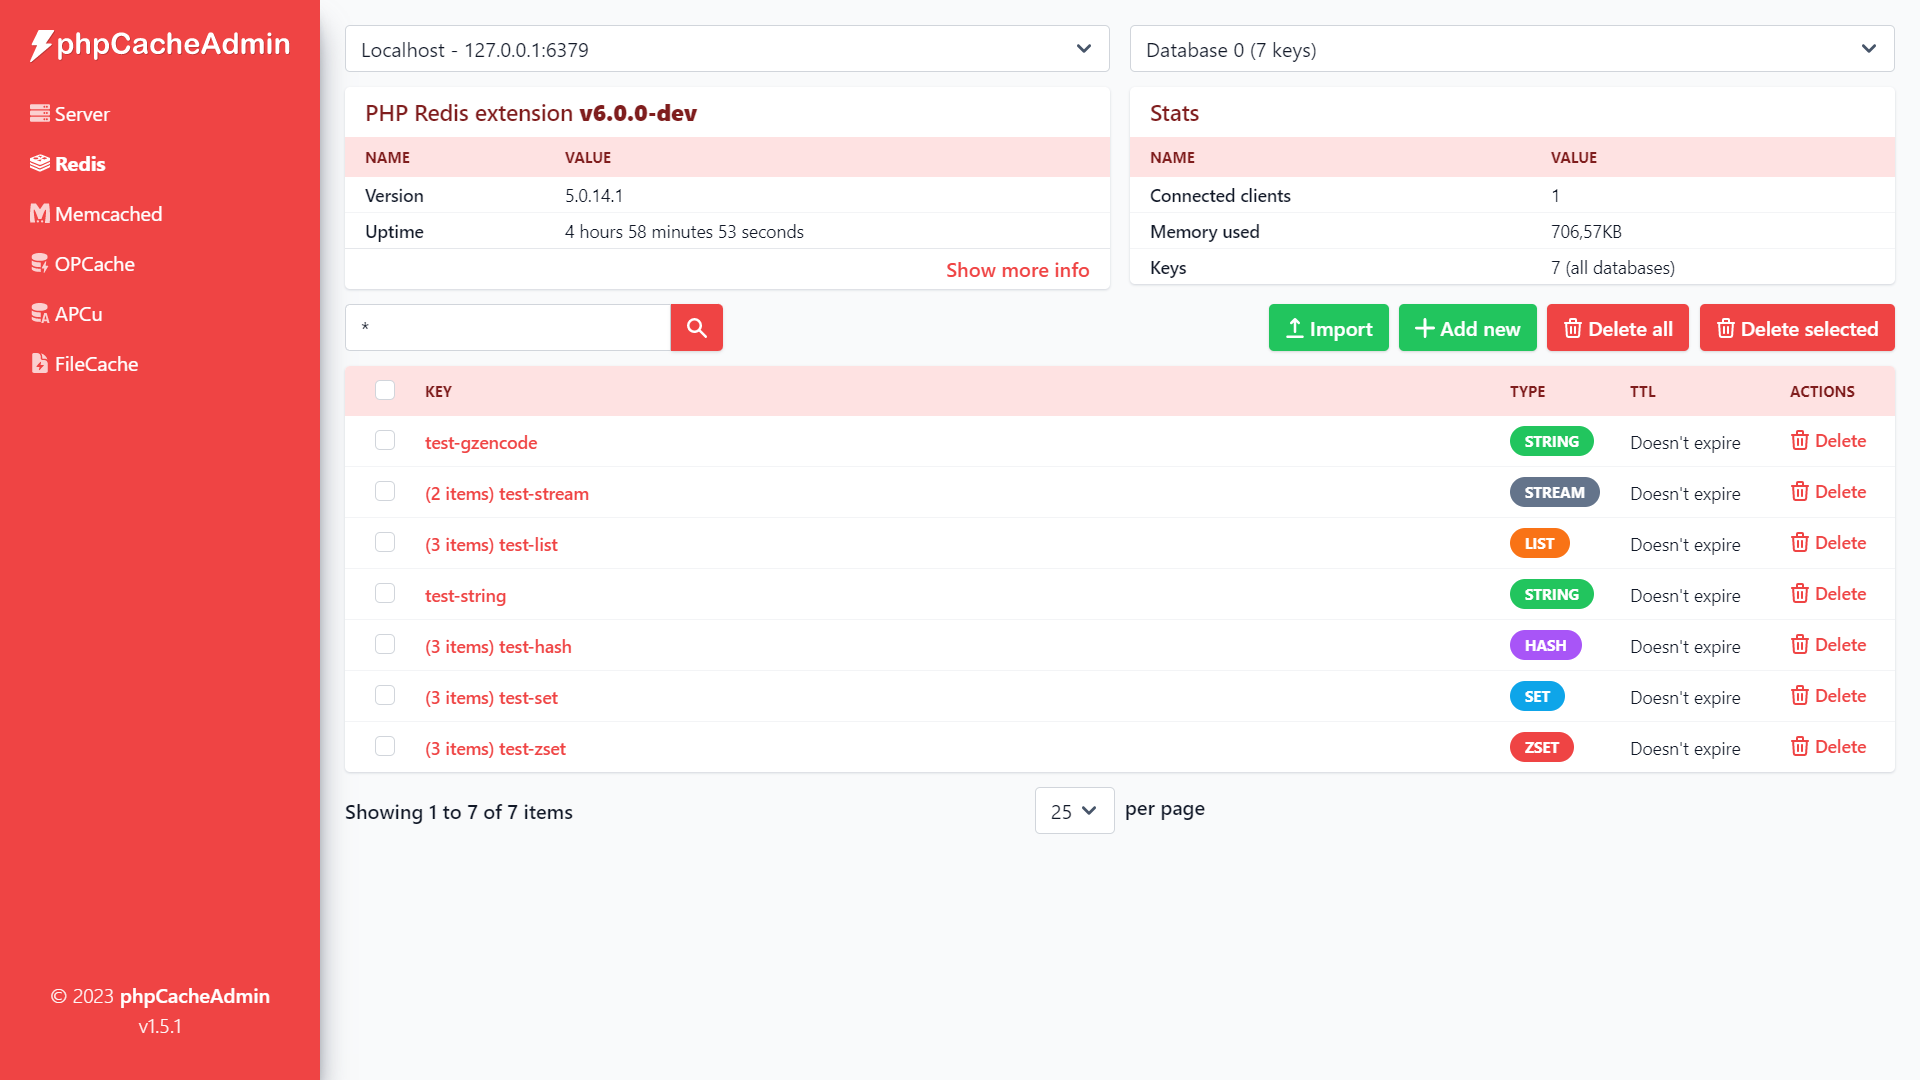Click the Memcached M icon in sidebar
The height and width of the screenshot is (1080, 1920).
point(40,214)
